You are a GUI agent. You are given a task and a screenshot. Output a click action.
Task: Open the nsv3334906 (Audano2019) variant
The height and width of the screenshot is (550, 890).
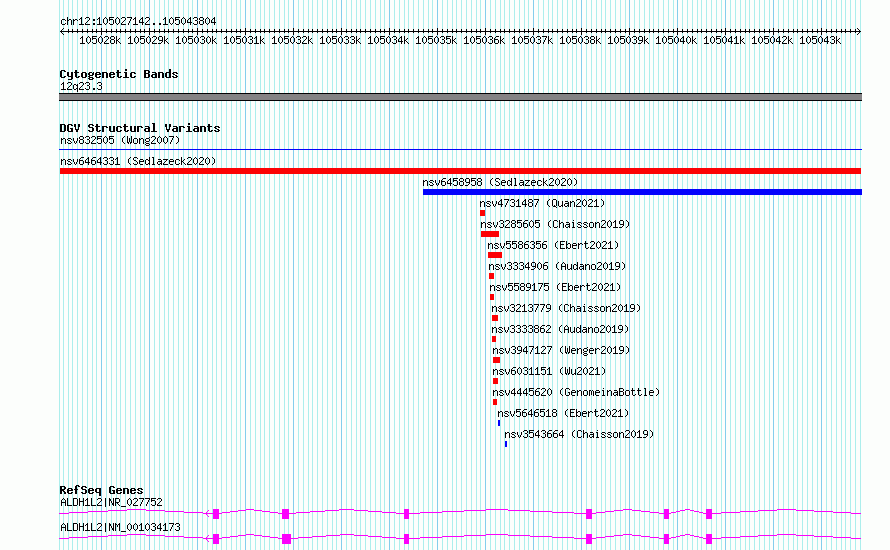coord(557,266)
